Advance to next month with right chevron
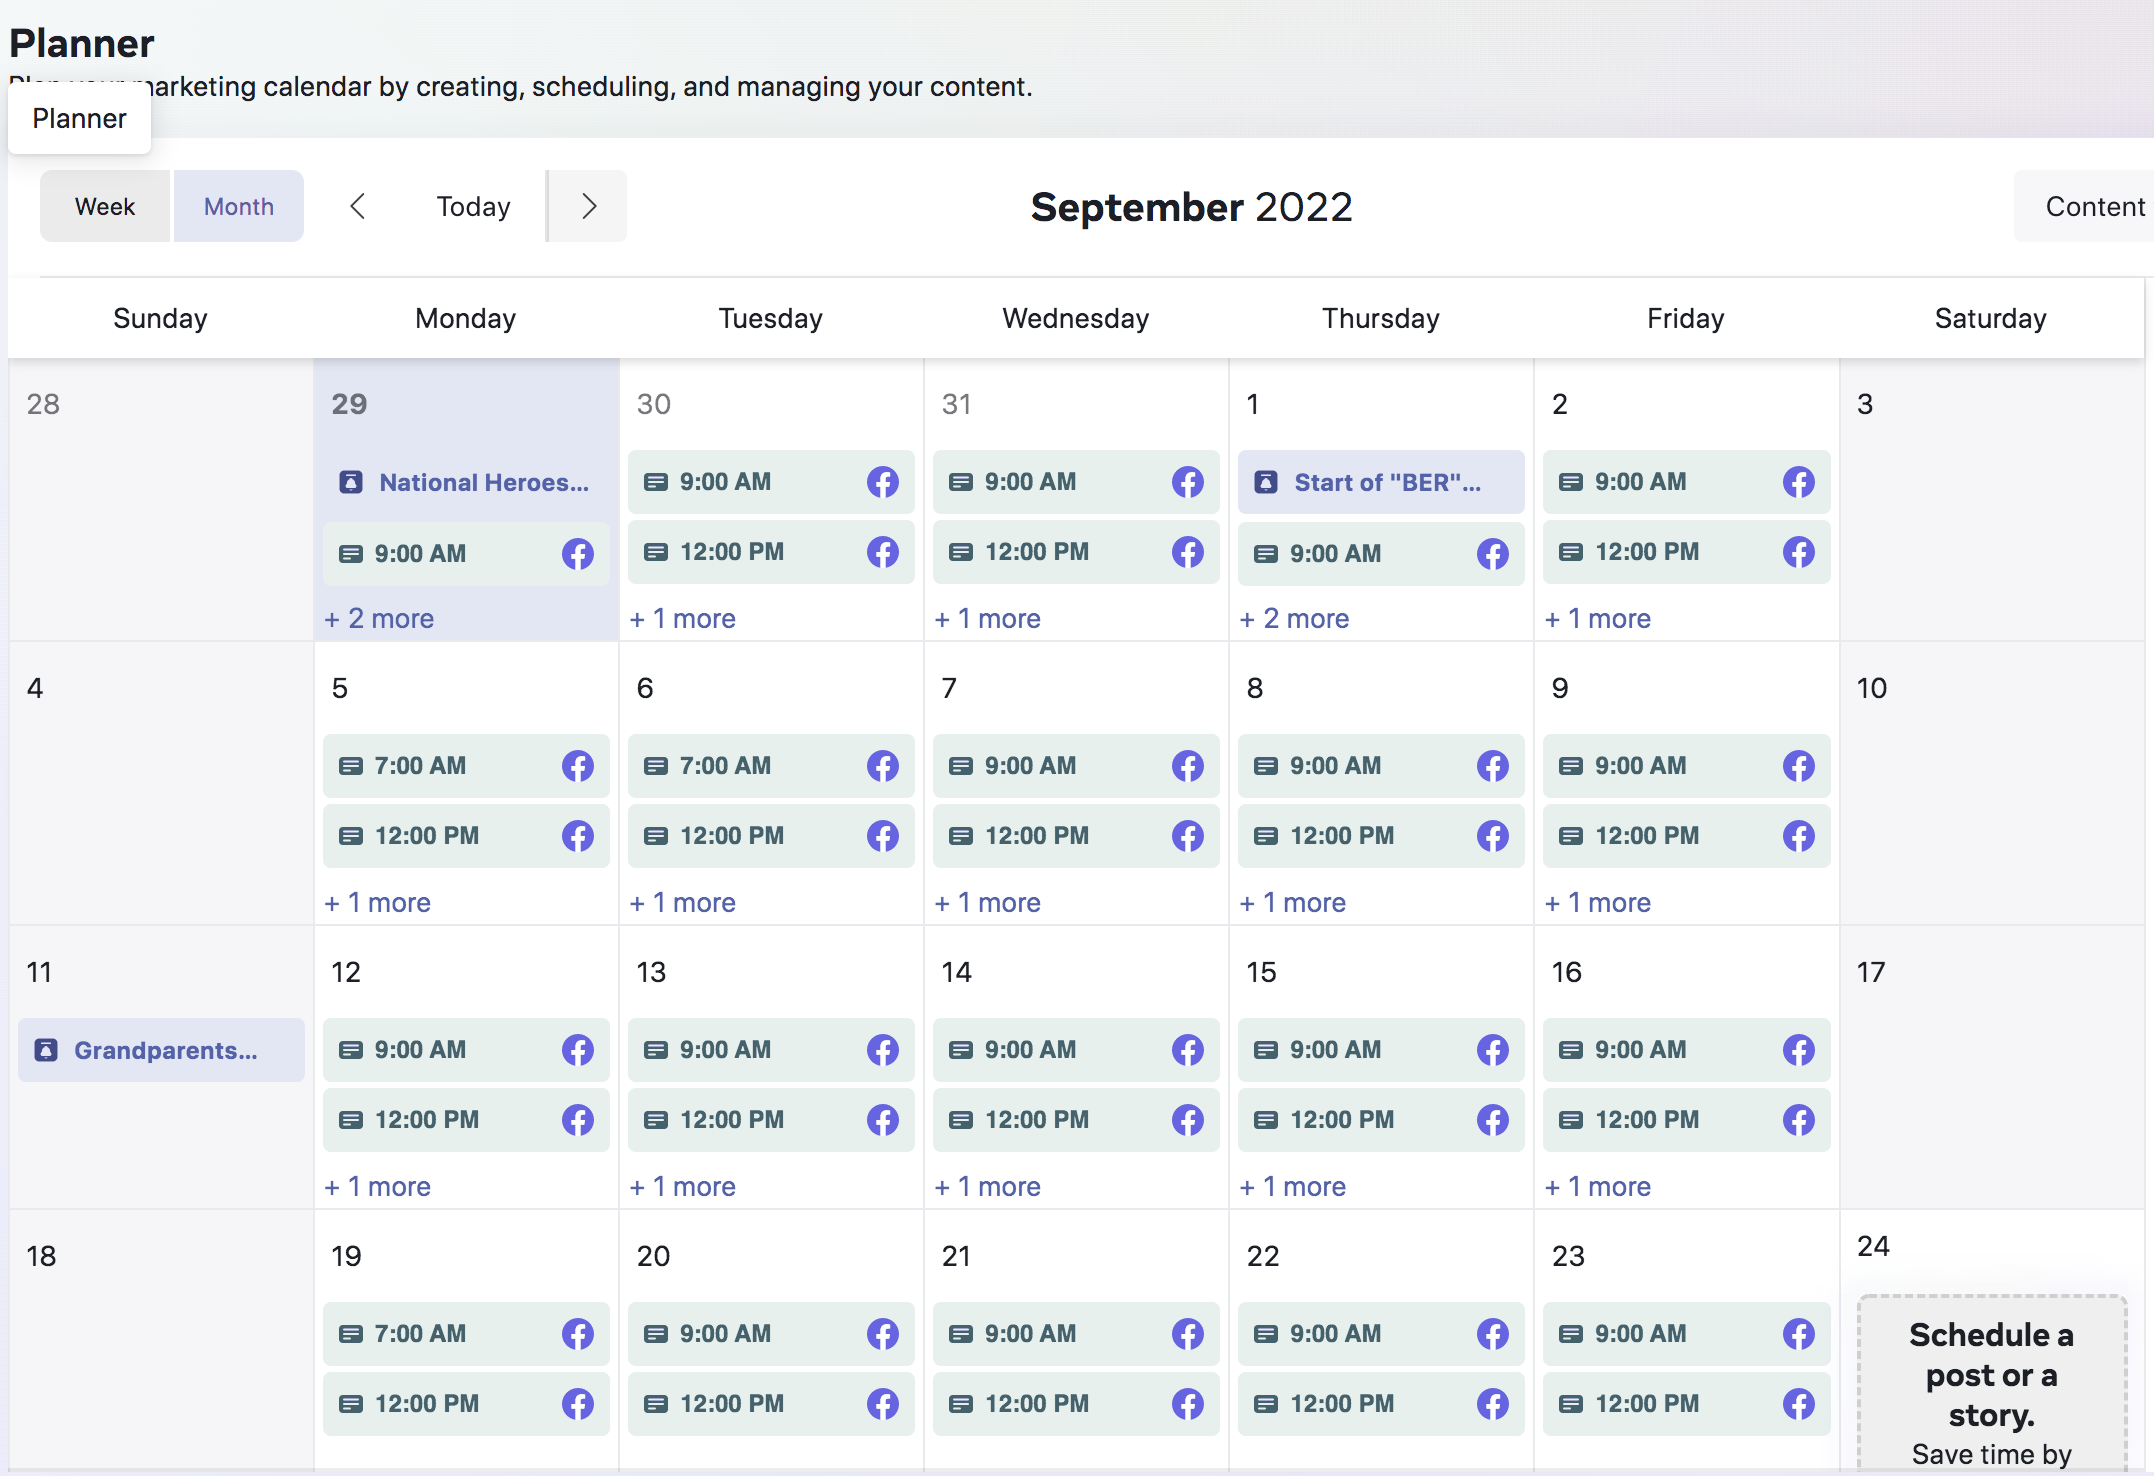Viewport: 2154px width, 1476px height. [588, 206]
